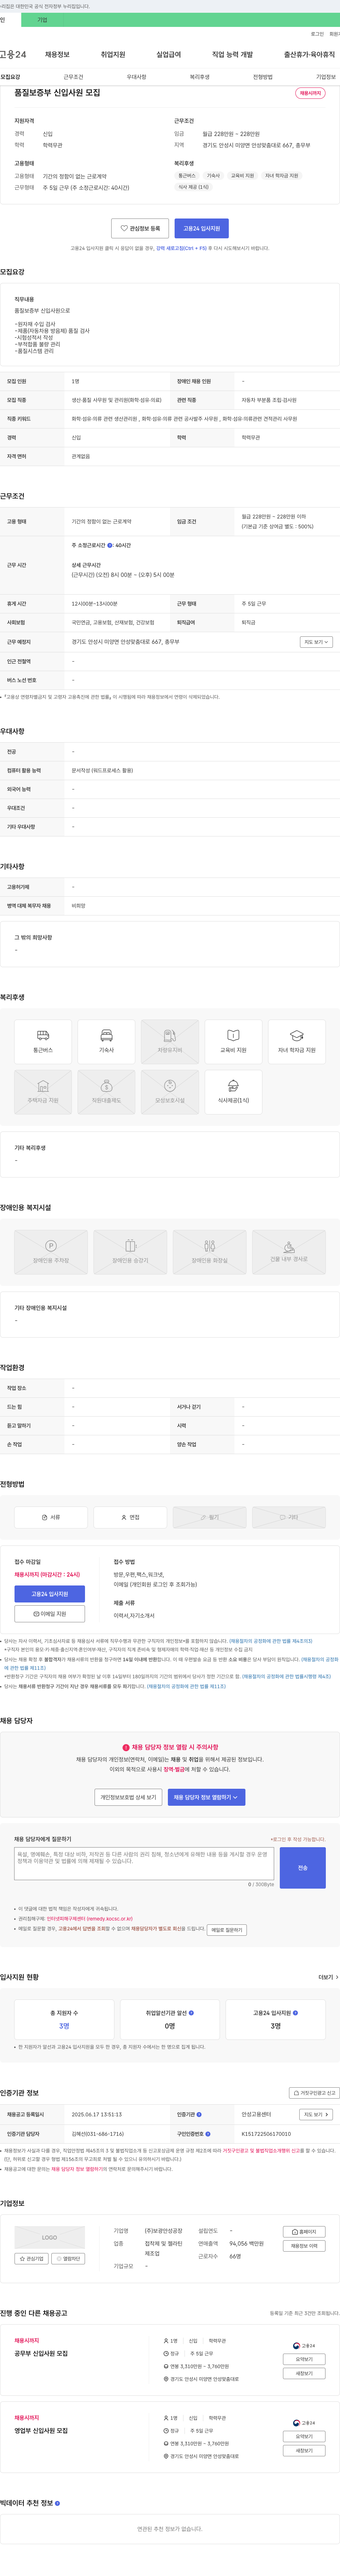Select the 차량유지비 welfare icon
340x2576 pixels.
point(170,1035)
